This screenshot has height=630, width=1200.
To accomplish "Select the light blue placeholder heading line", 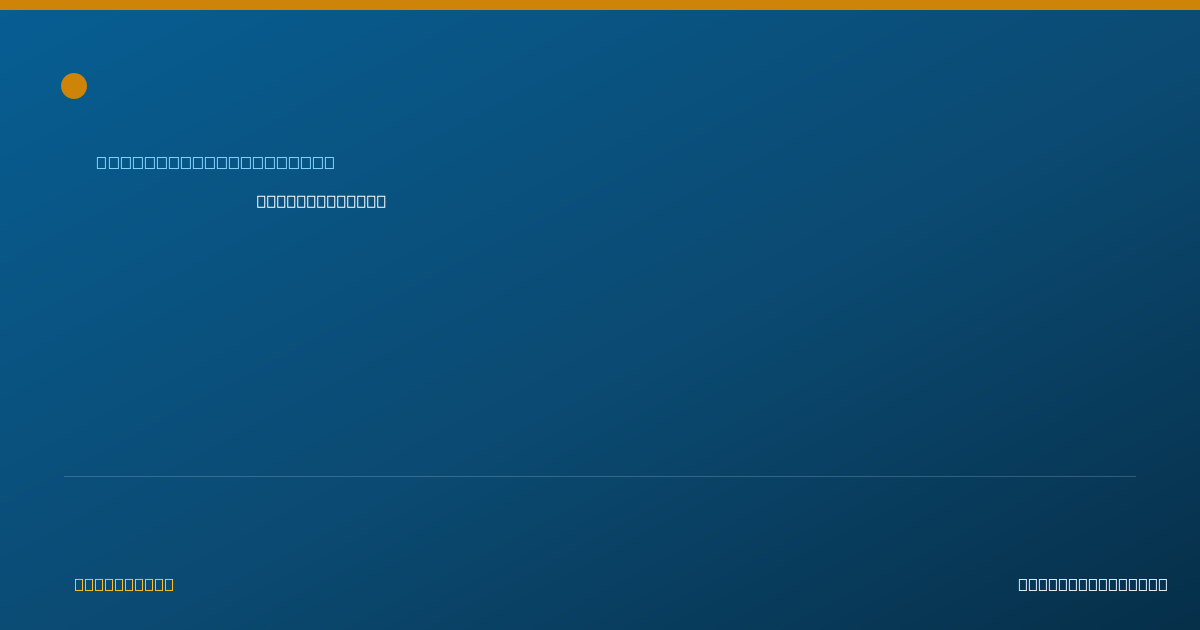I will tap(216, 162).
